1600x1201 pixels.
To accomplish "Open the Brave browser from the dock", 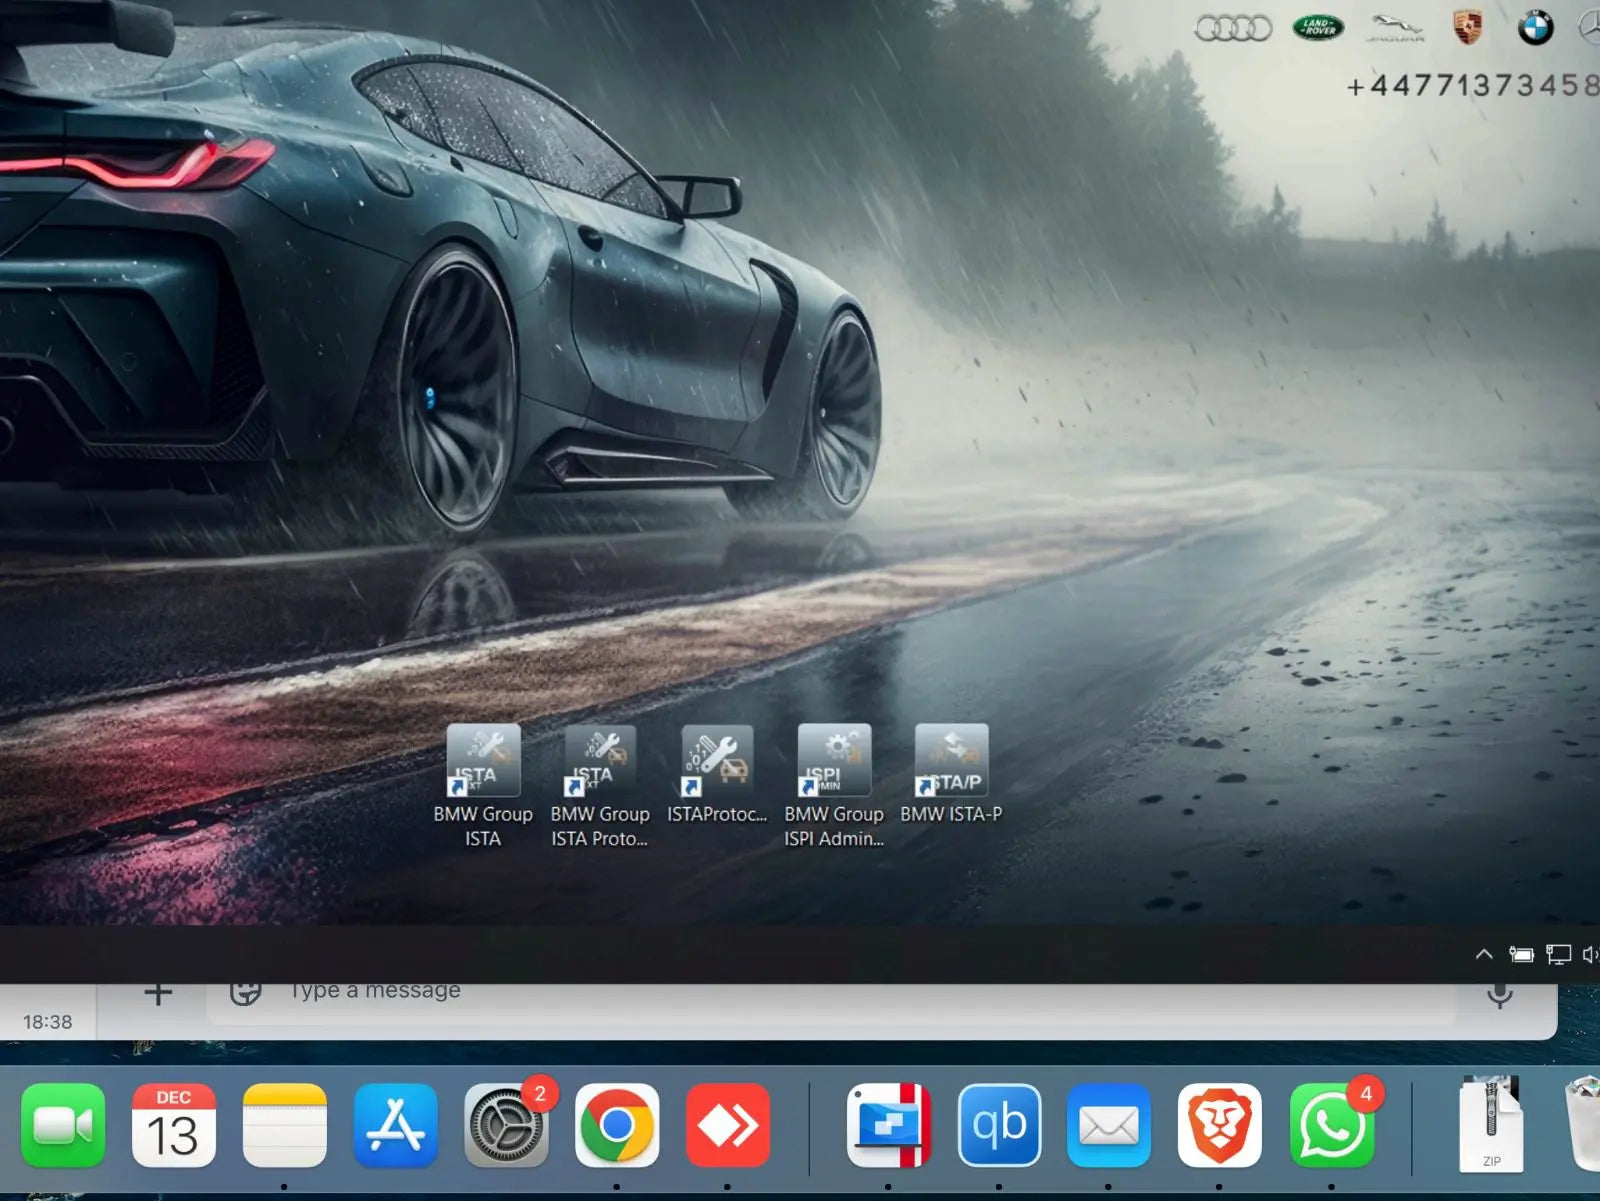I will [1219, 1126].
